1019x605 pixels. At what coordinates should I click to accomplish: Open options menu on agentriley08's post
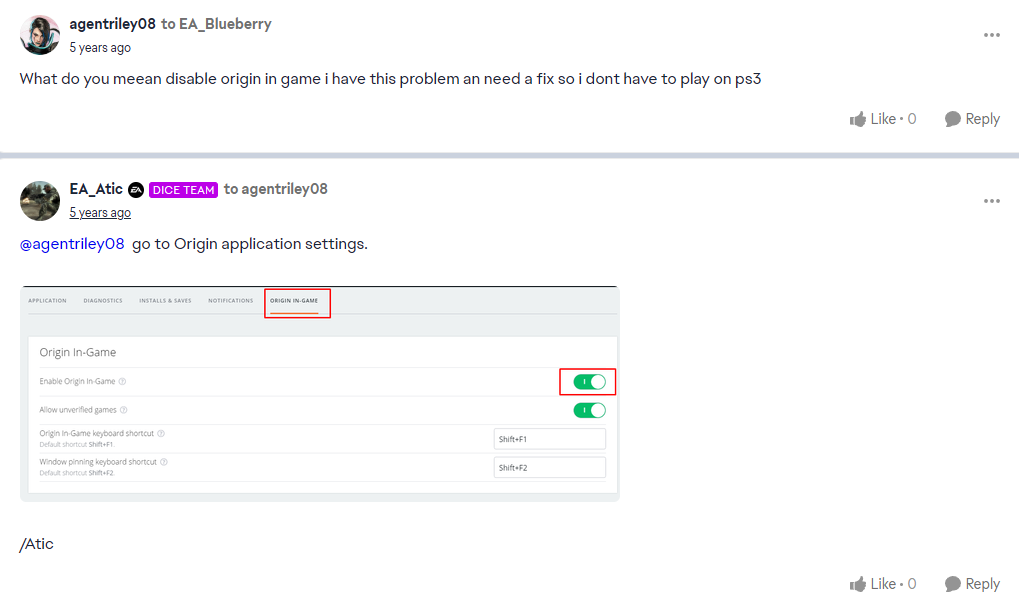click(992, 35)
